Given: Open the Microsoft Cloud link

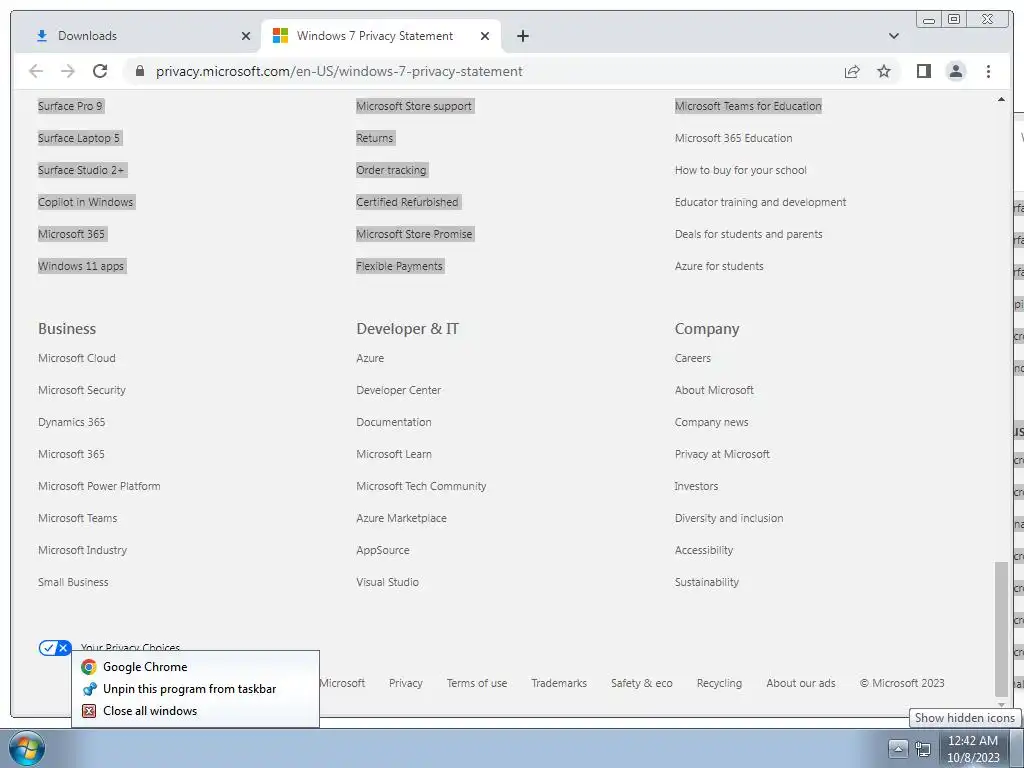Looking at the screenshot, I should (76, 358).
